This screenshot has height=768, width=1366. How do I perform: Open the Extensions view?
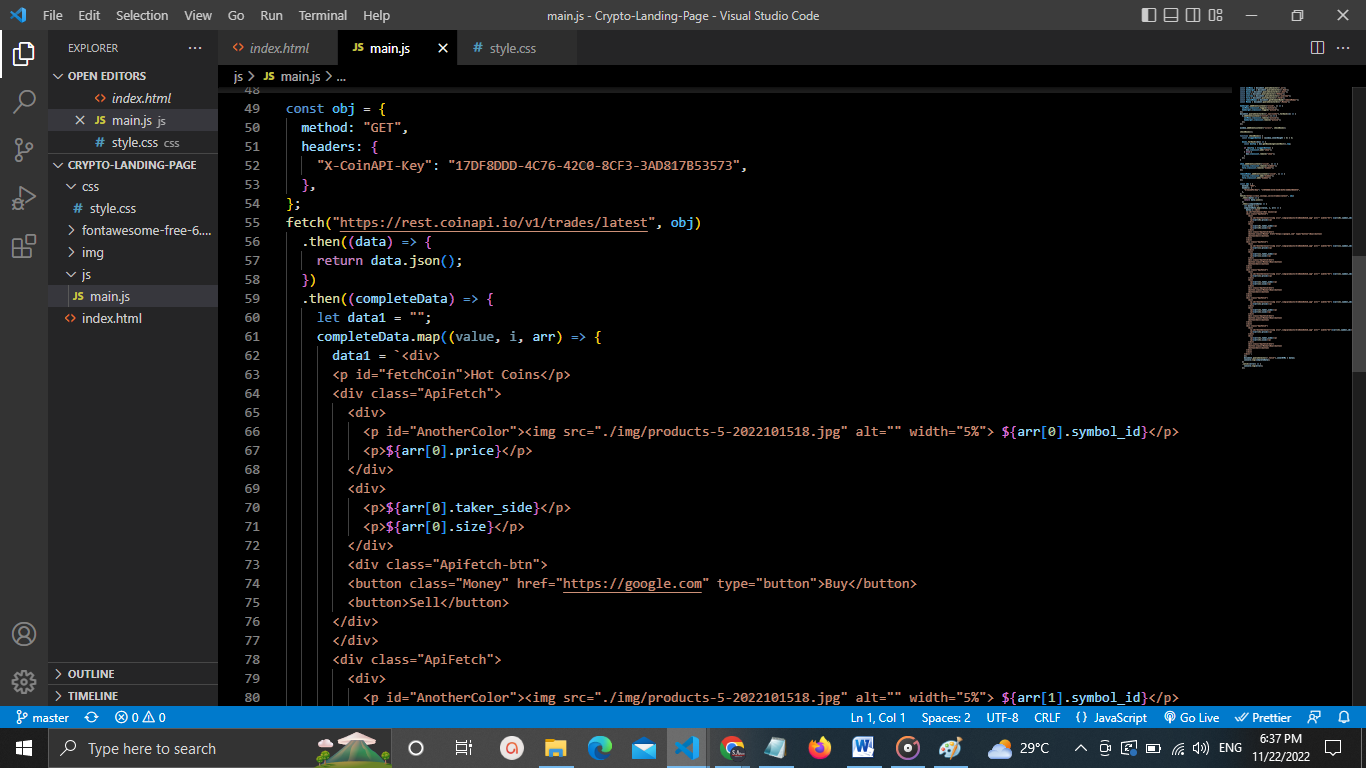24,247
